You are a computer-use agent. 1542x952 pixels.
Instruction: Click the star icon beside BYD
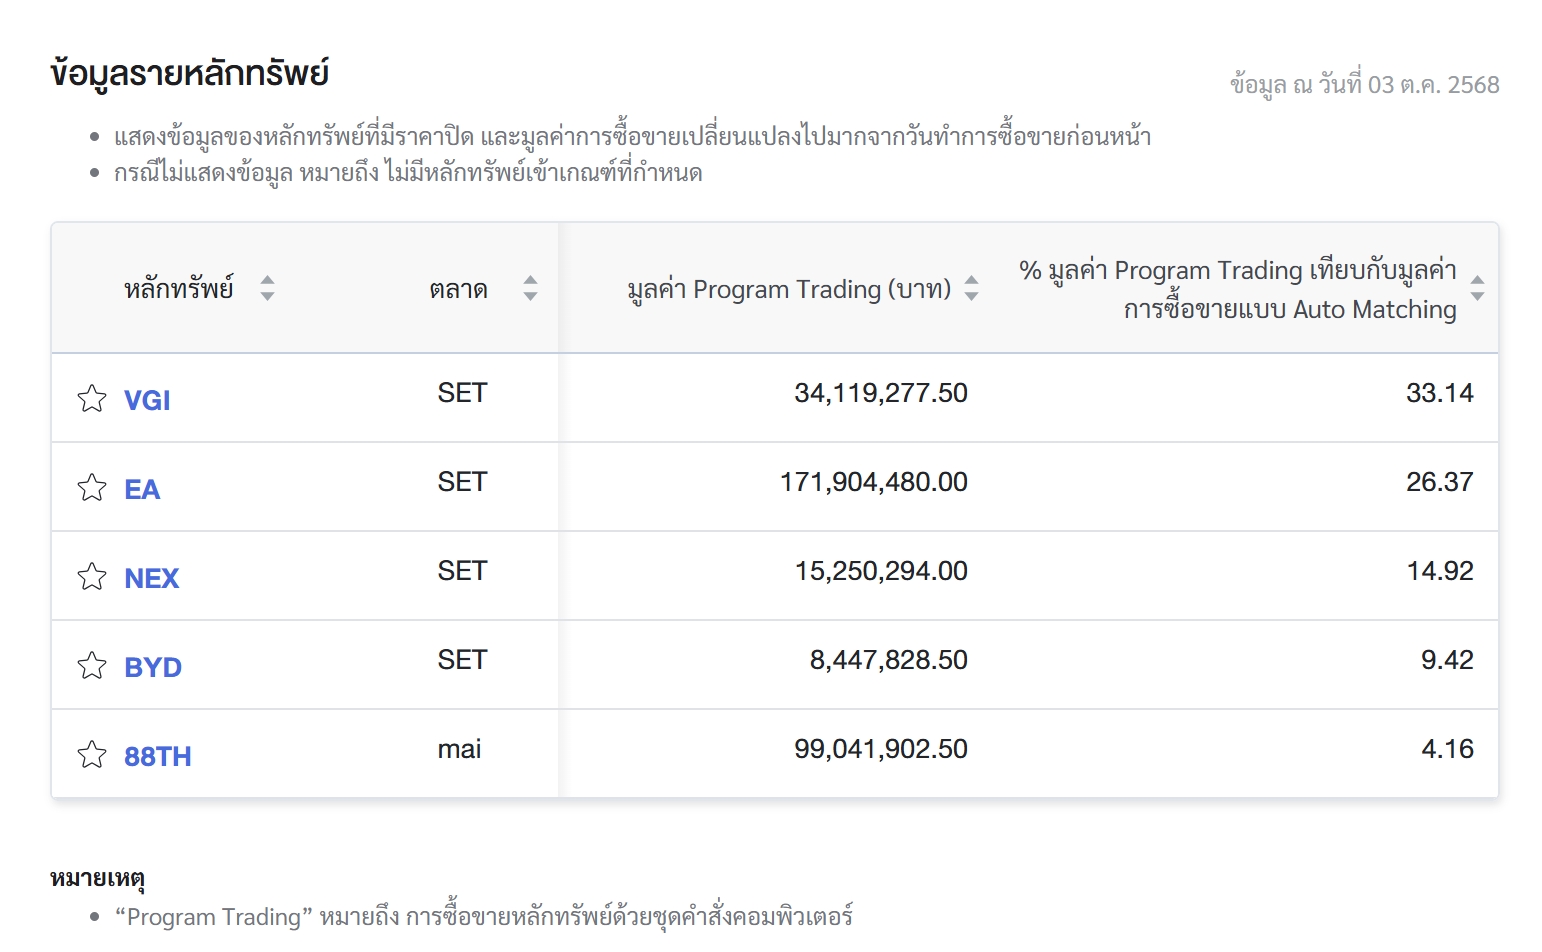92,665
